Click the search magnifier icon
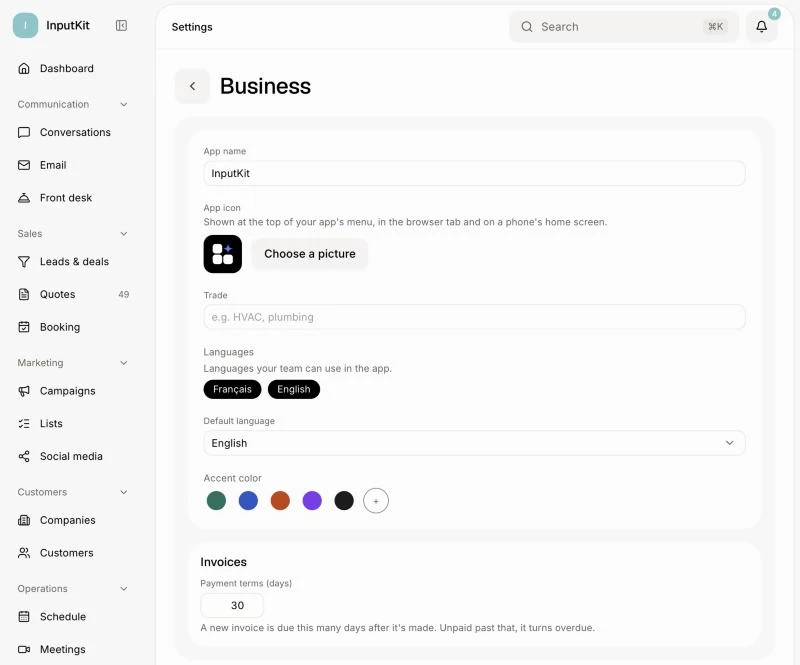This screenshot has height=665, width=800. (527, 27)
